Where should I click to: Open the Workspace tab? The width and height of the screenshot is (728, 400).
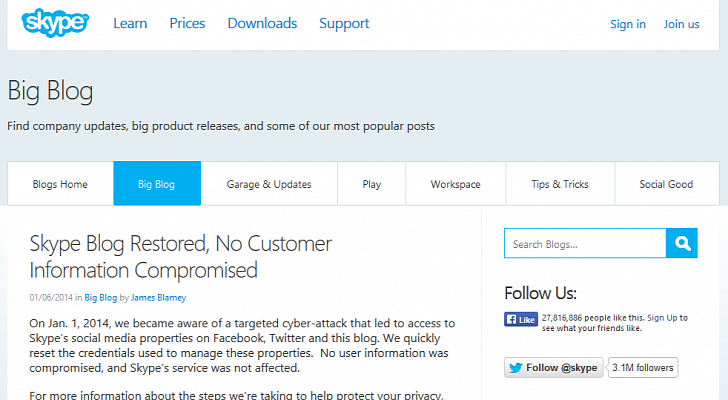455,184
